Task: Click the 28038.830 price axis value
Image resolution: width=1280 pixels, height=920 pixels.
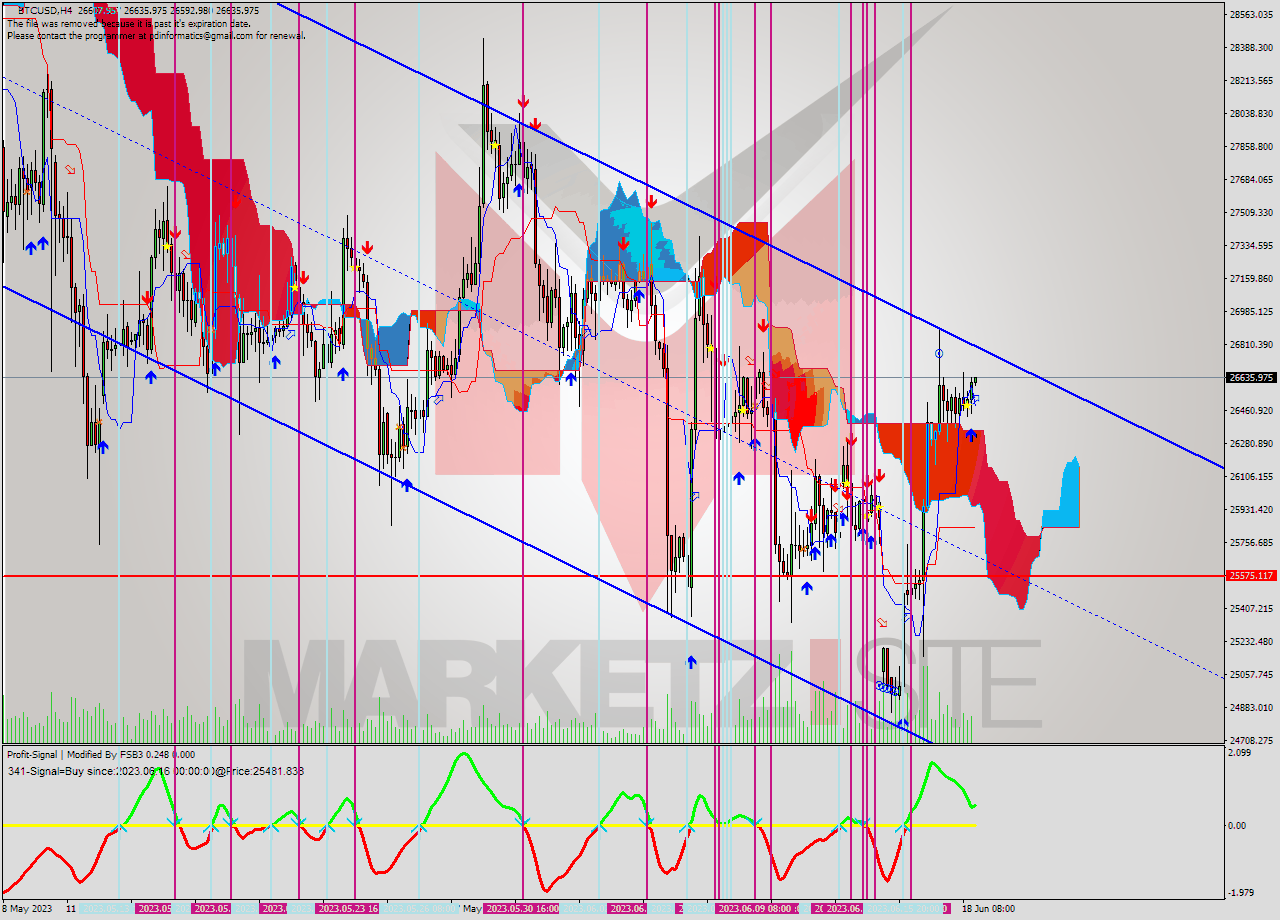Action: click(x=1251, y=113)
